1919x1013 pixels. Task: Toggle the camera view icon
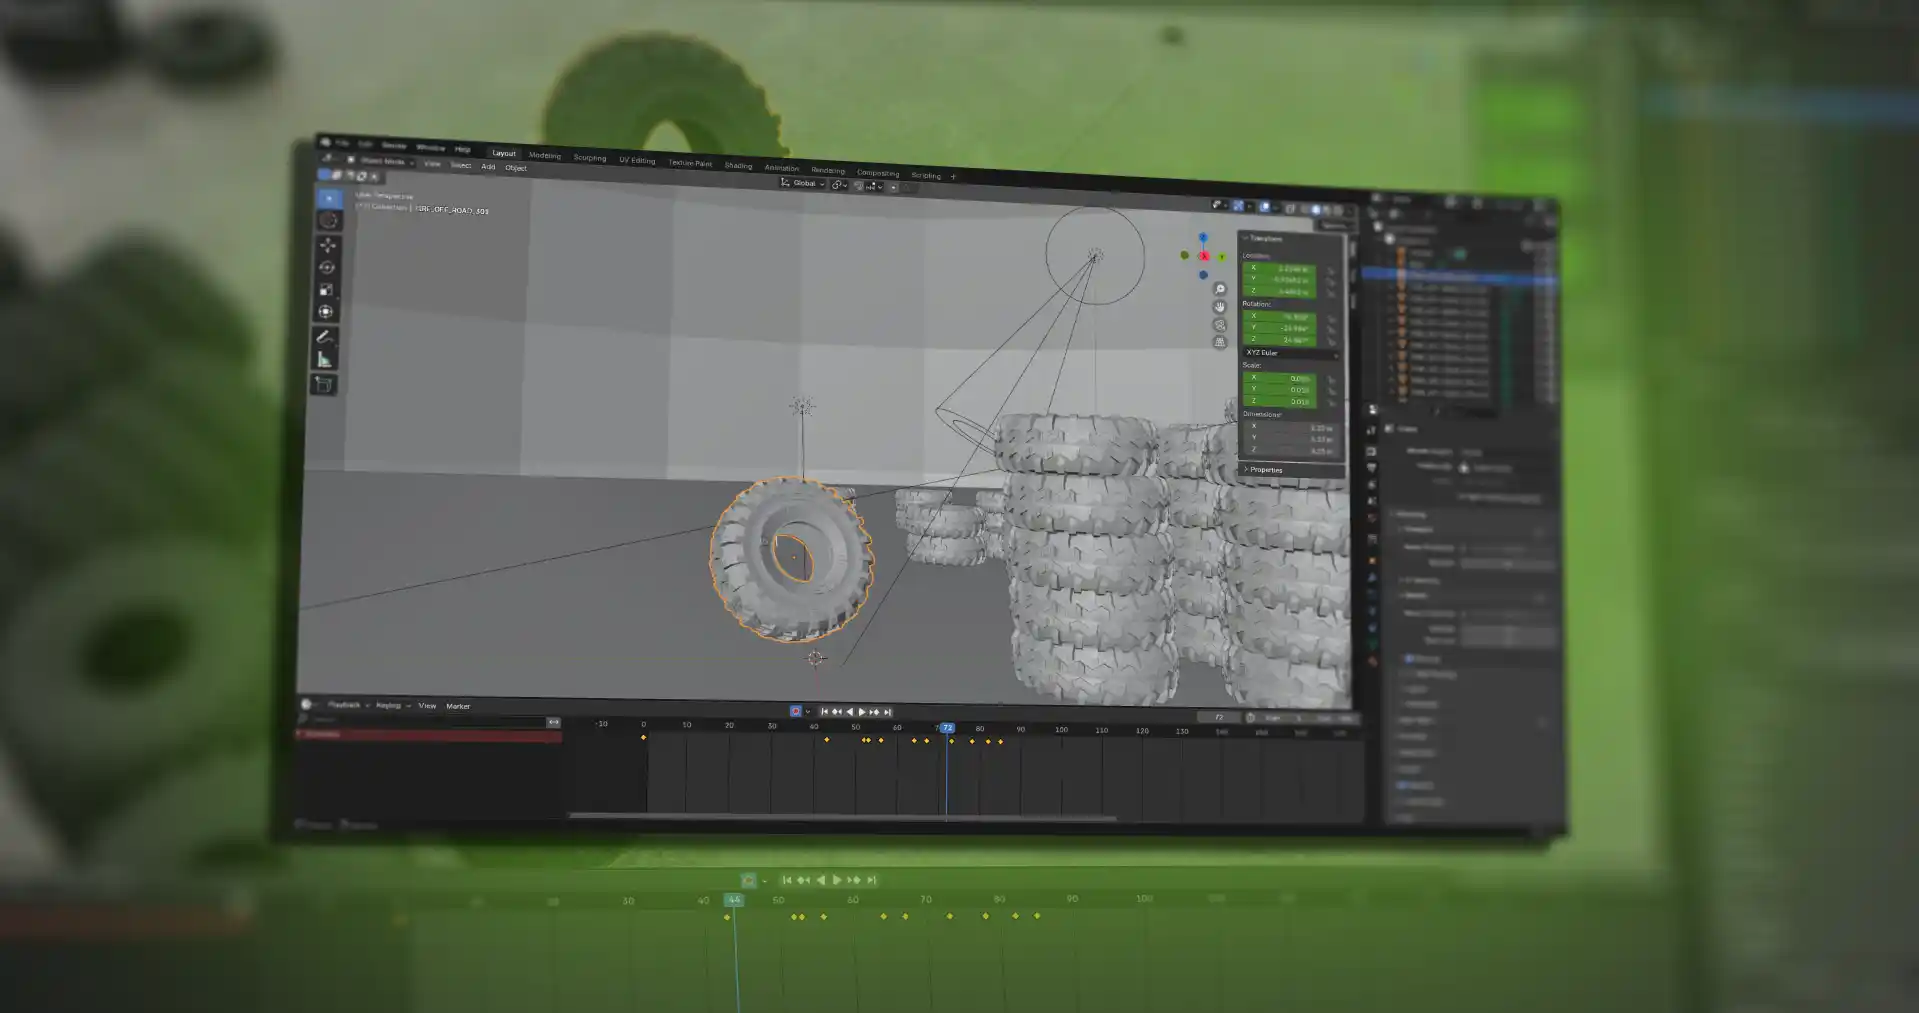(x=1219, y=325)
